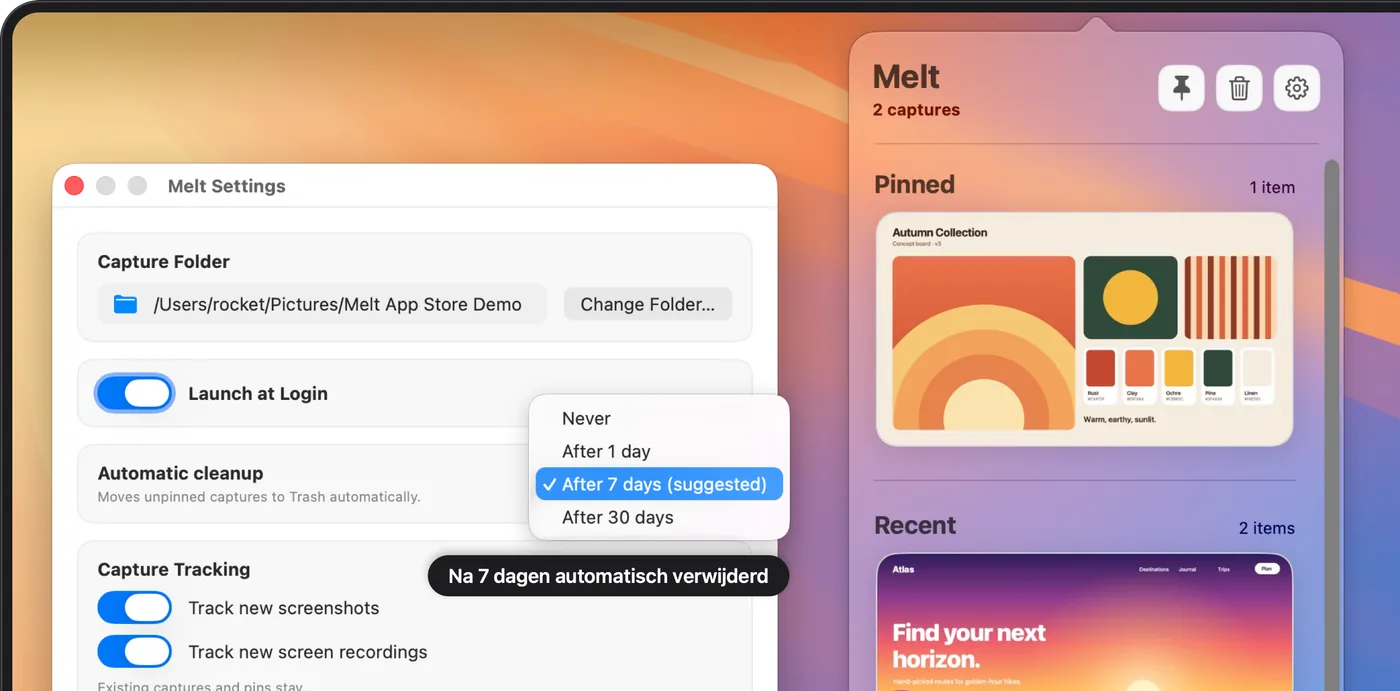The height and width of the screenshot is (691, 1400).
Task: Click the Pinned section heading
Action: click(915, 185)
